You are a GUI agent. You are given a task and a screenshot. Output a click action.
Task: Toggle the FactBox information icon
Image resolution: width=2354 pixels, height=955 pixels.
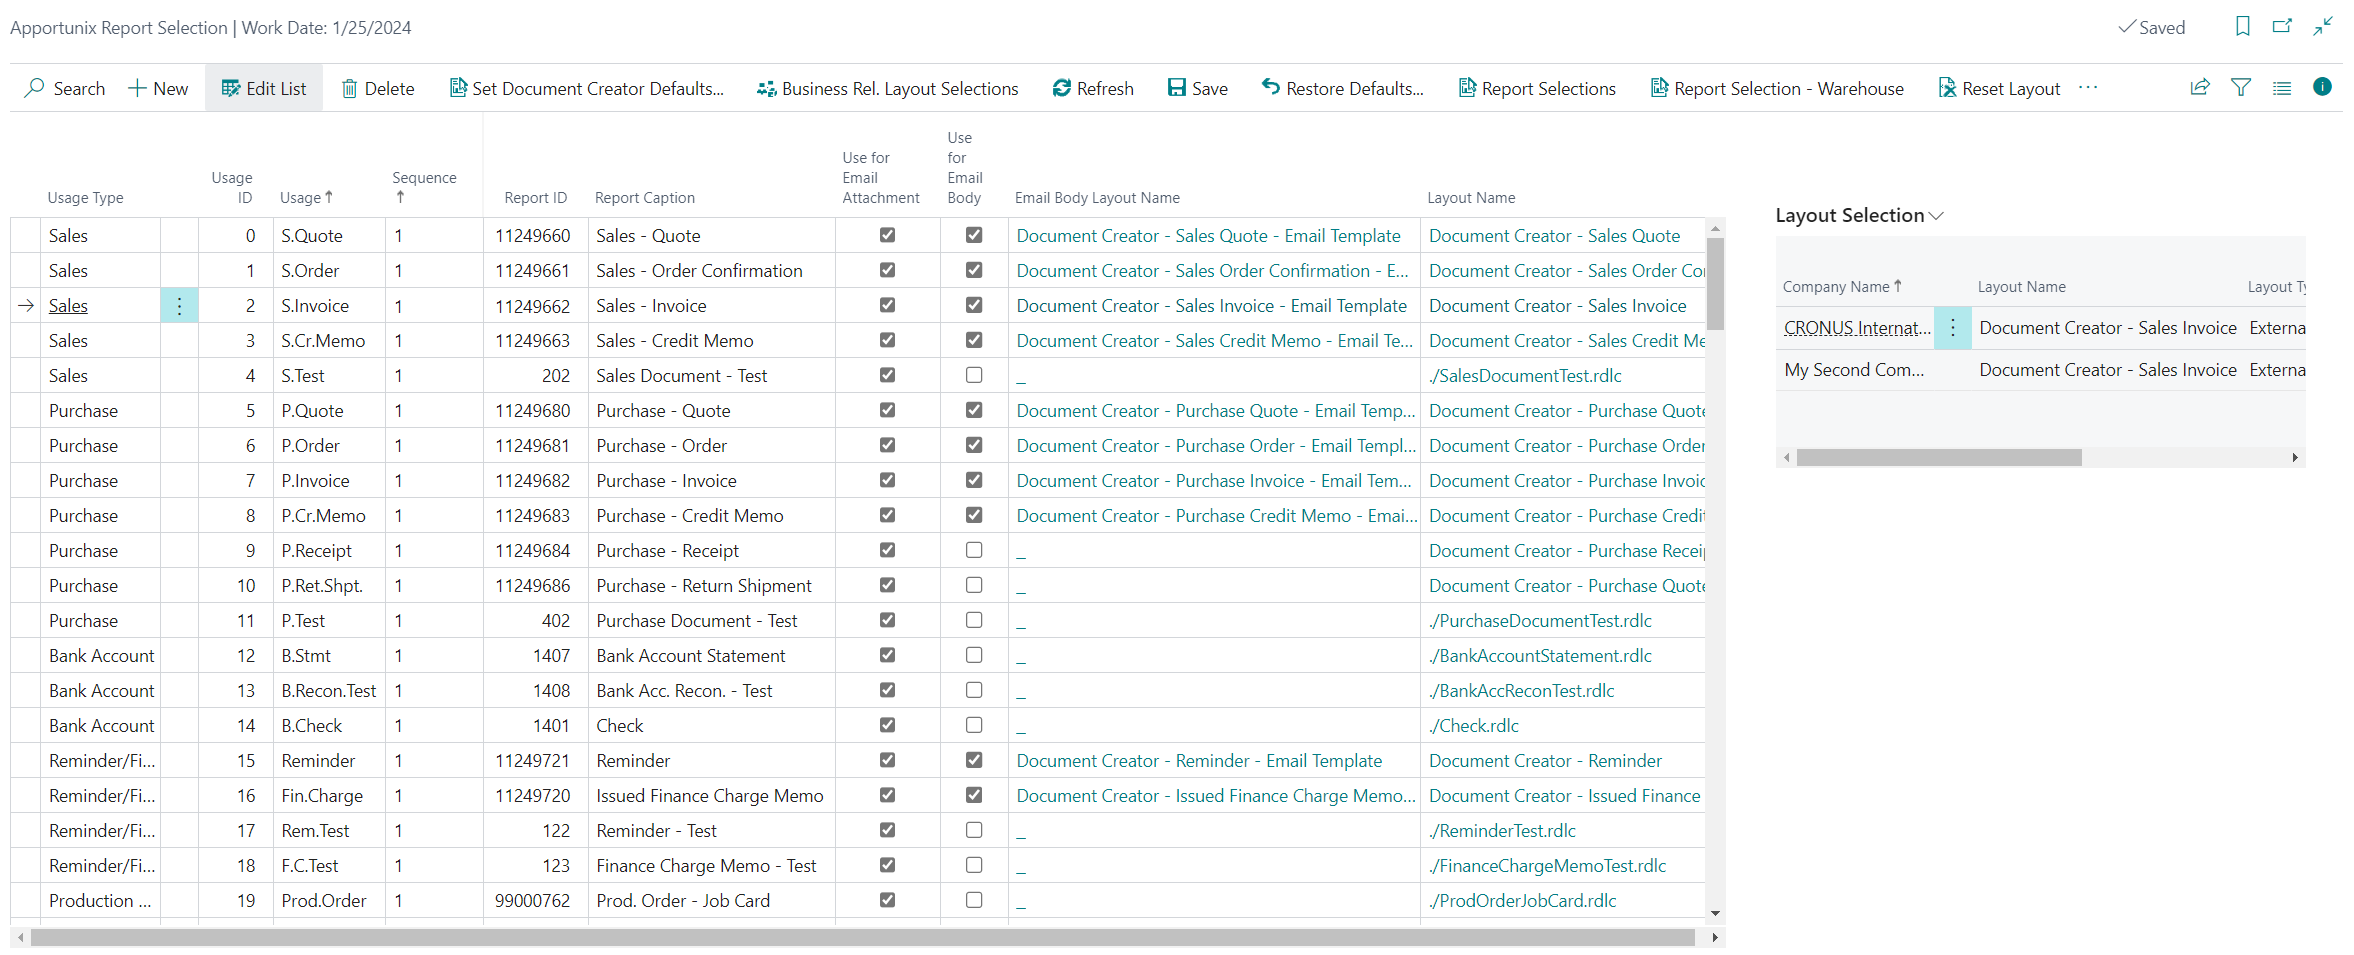[x=2323, y=87]
